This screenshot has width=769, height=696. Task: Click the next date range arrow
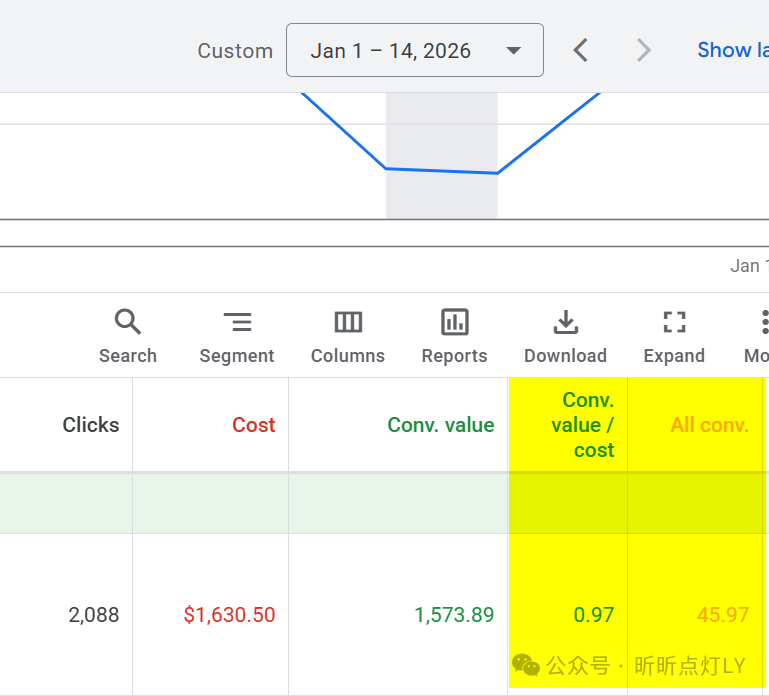(644, 50)
